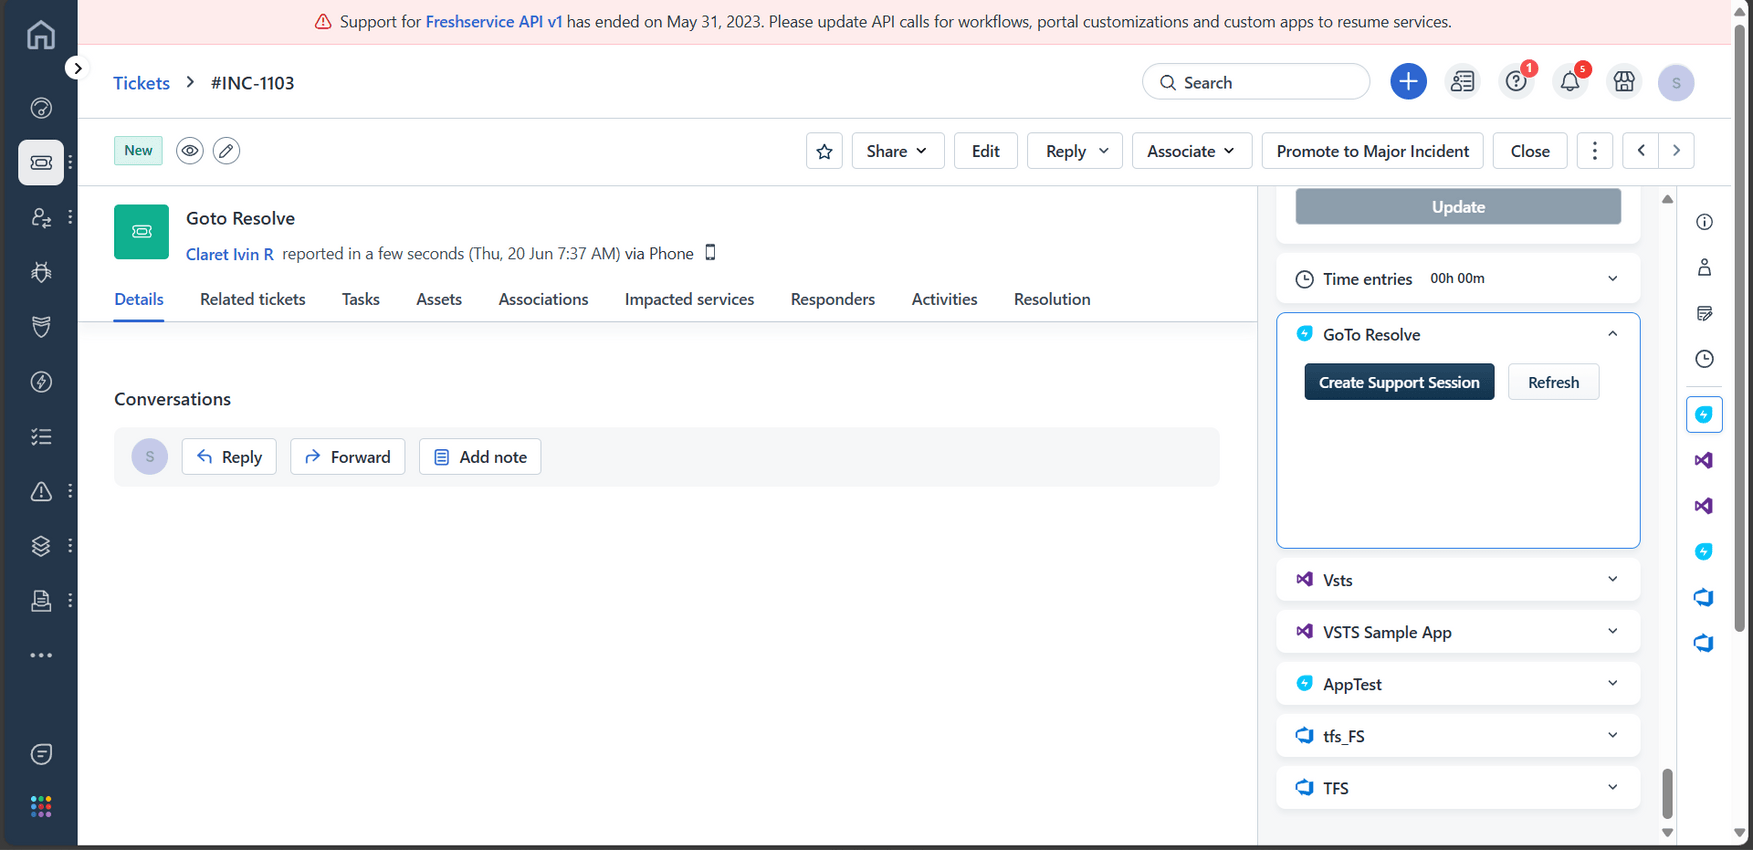
Task: Open the Associate dropdown
Action: (x=1191, y=151)
